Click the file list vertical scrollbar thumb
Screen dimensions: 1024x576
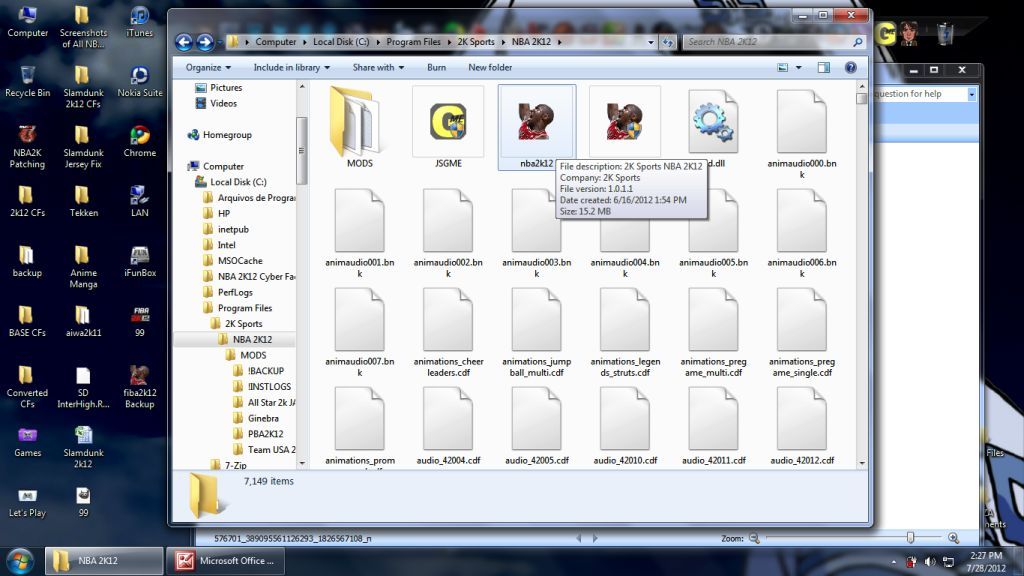[x=861, y=98]
